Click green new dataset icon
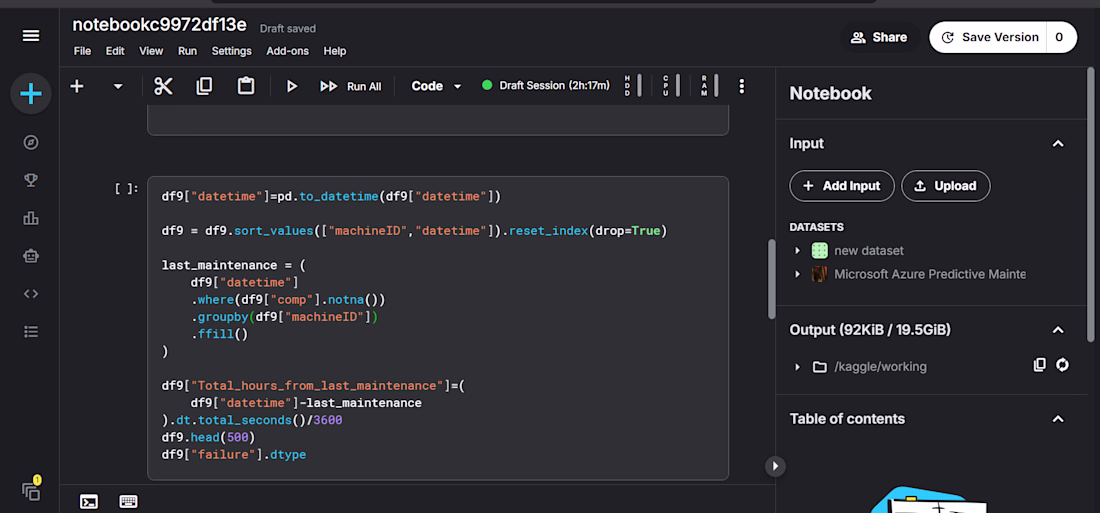 point(819,251)
